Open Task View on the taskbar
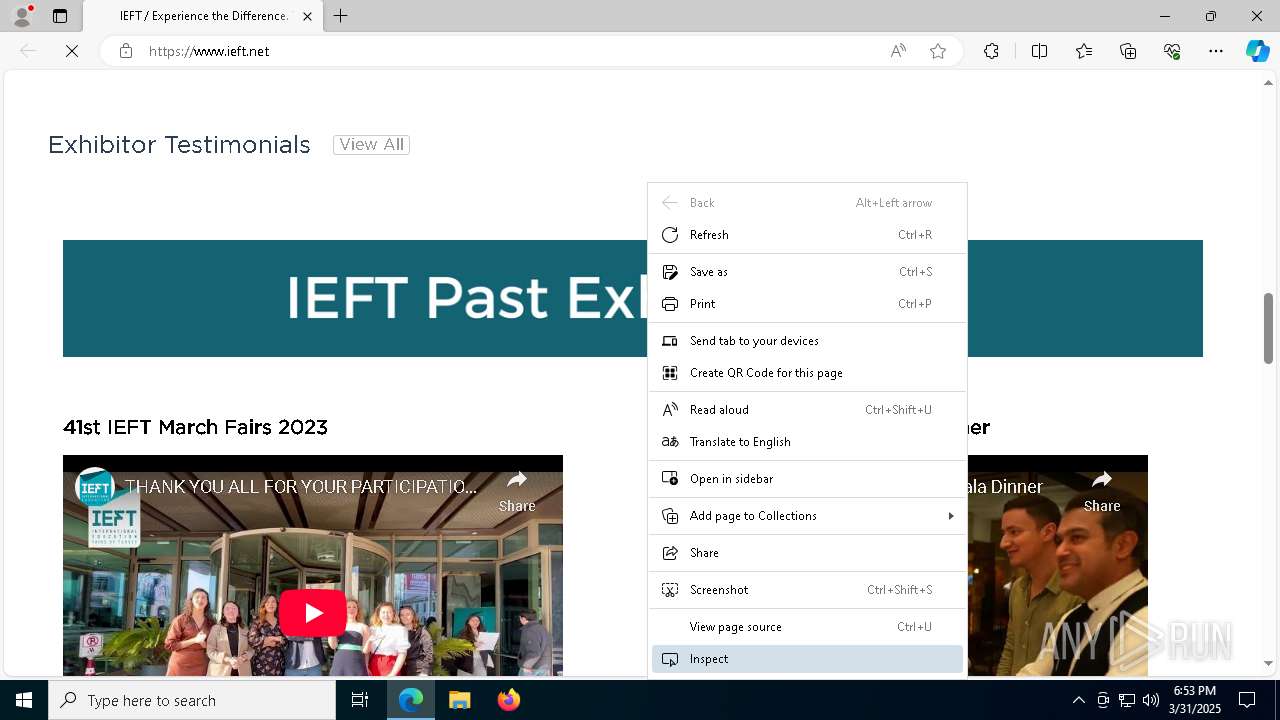The width and height of the screenshot is (1280, 720). tap(361, 700)
